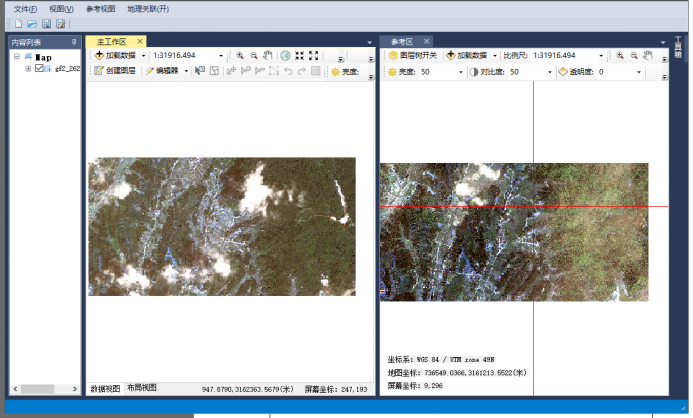Select the pan hand tool in main workspace
The width and height of the screenshot is (693, 418).
(x=268, y=56)
